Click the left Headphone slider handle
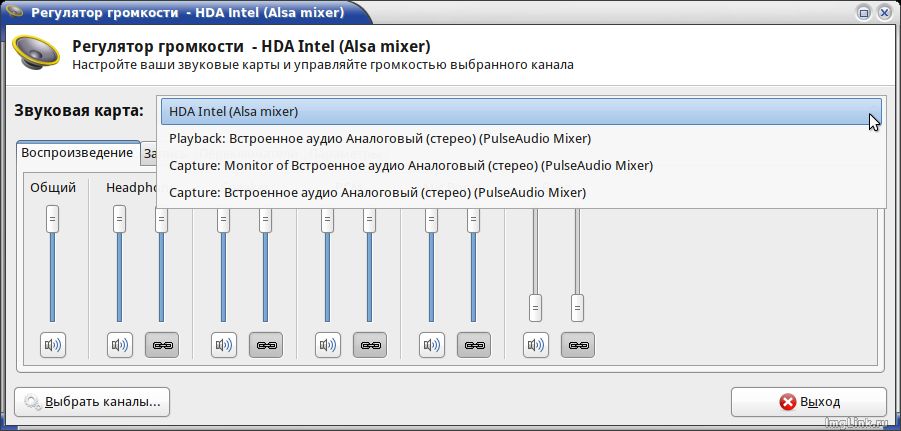The image size is (901, 431). 120,219
